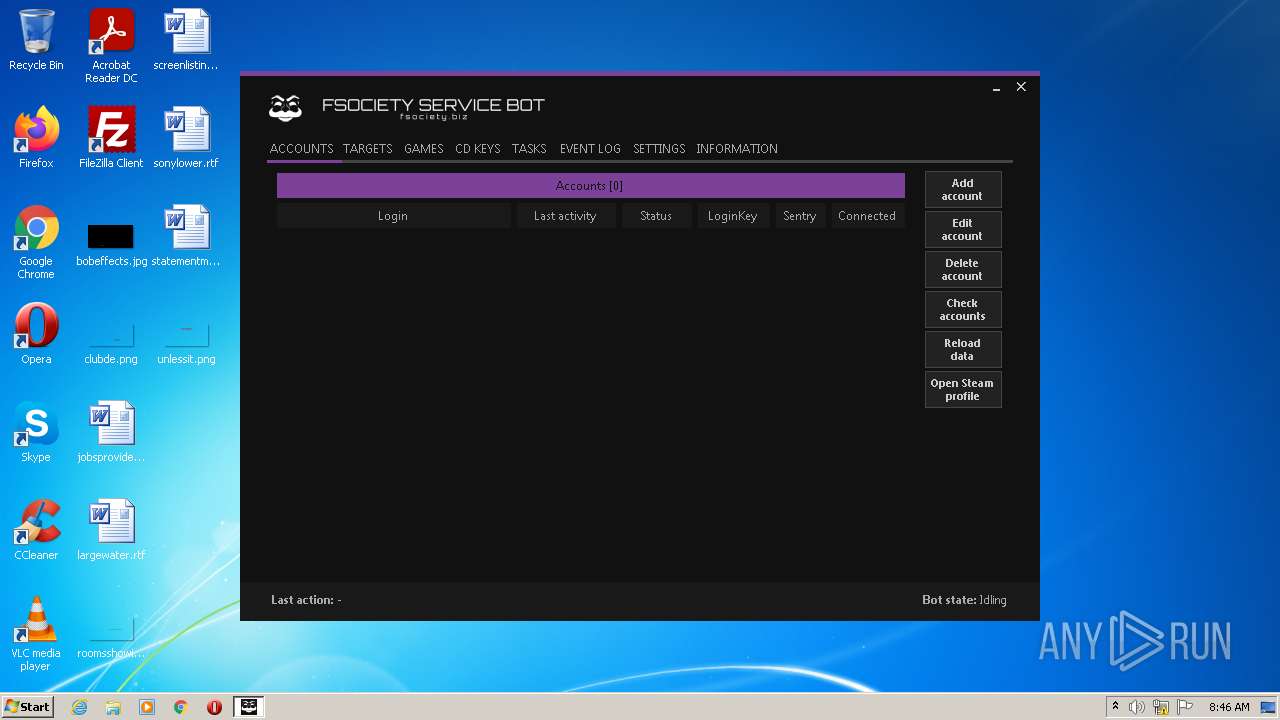Click the Edit account button

(962, 230)
